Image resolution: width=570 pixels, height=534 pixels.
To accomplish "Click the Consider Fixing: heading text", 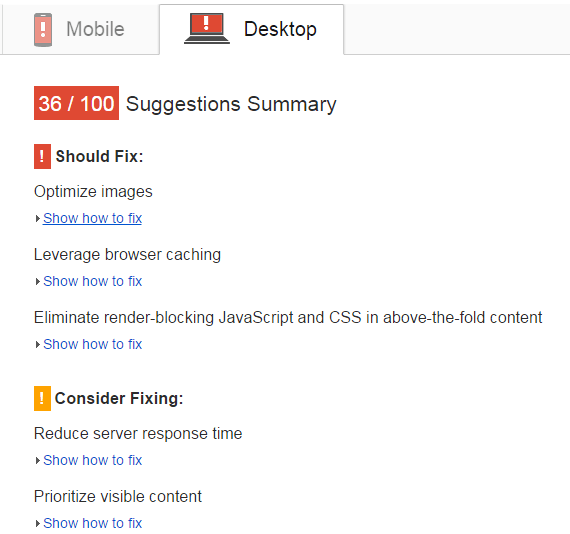I will (x=119, y=398).
